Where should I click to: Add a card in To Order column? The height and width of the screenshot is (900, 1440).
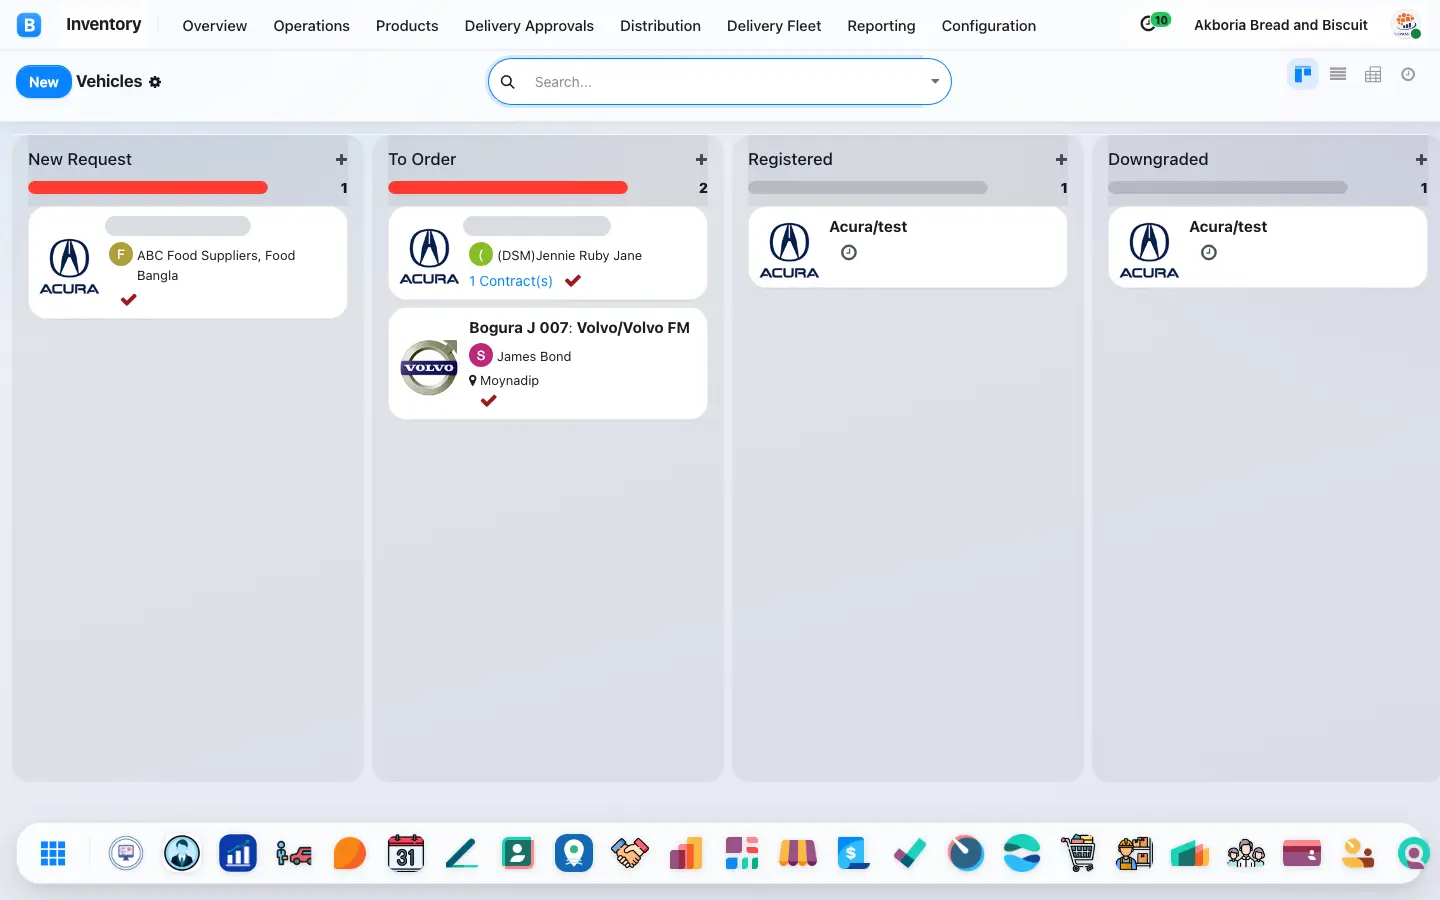point(701,160)
